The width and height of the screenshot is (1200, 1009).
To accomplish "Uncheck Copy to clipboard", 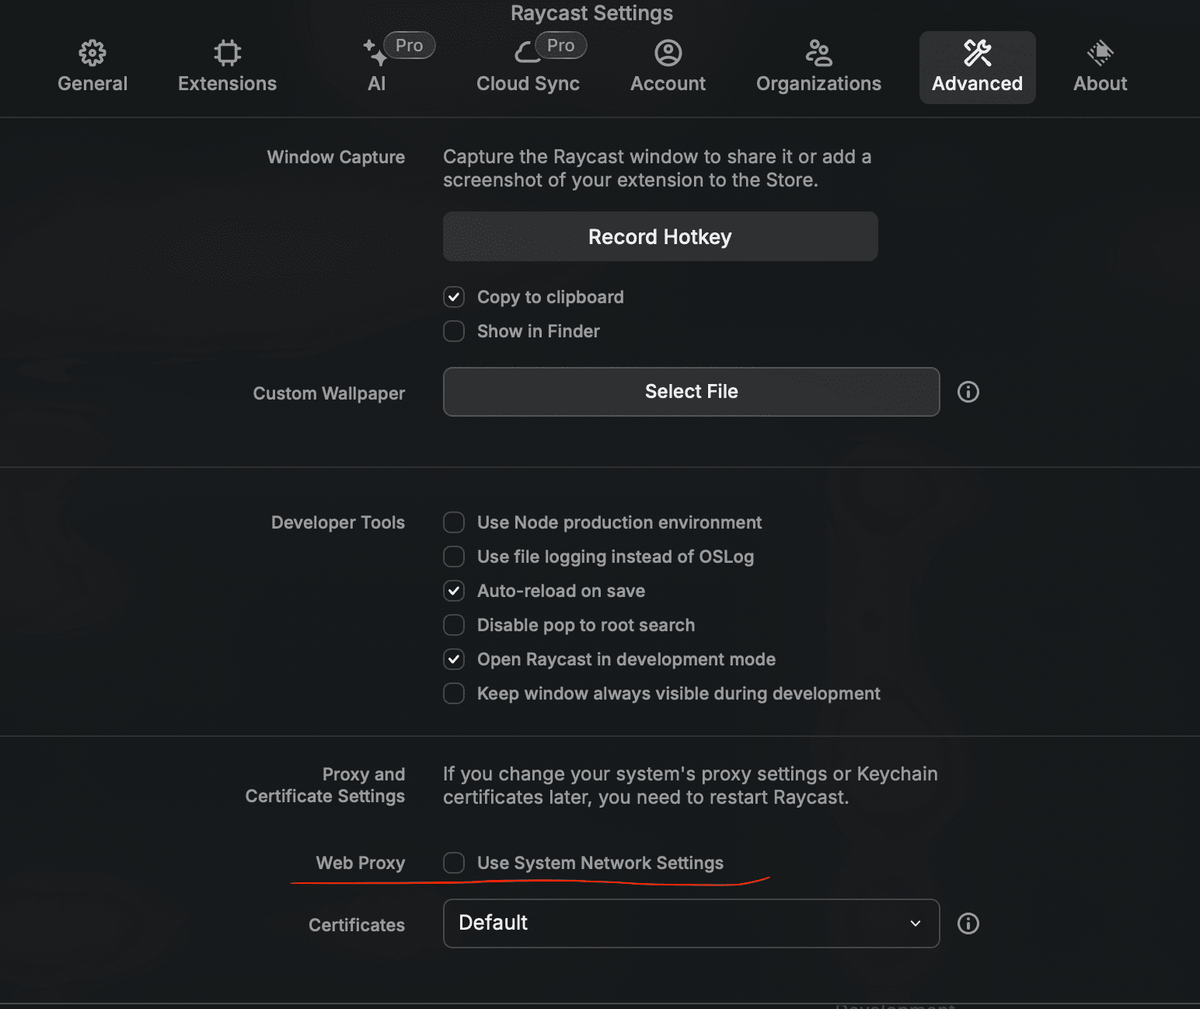I will tap(453, 297).
